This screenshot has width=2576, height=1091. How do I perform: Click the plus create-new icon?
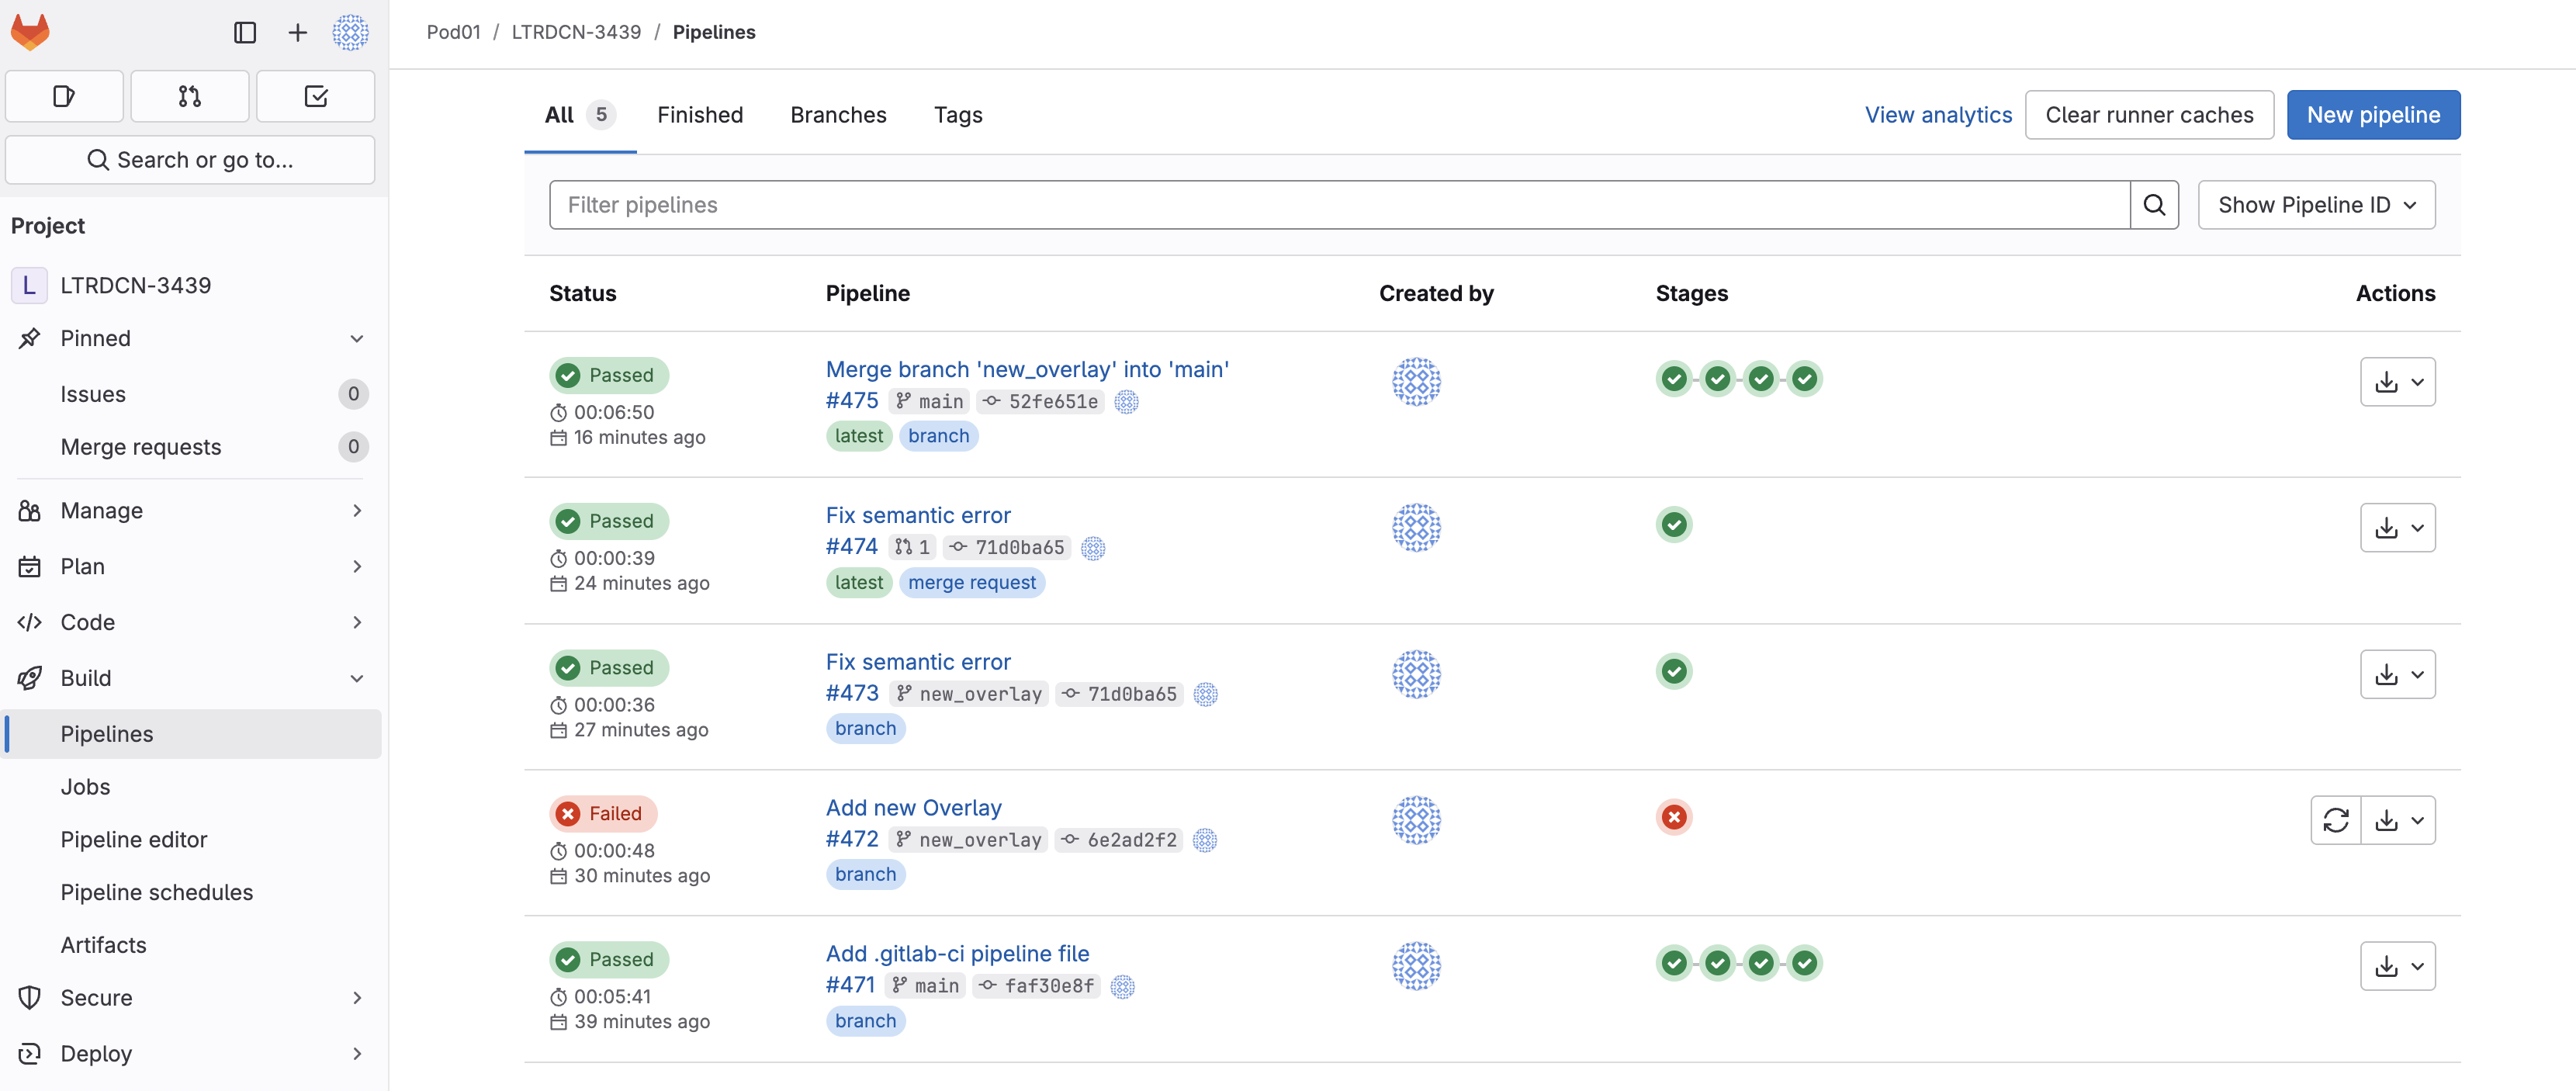297,32
